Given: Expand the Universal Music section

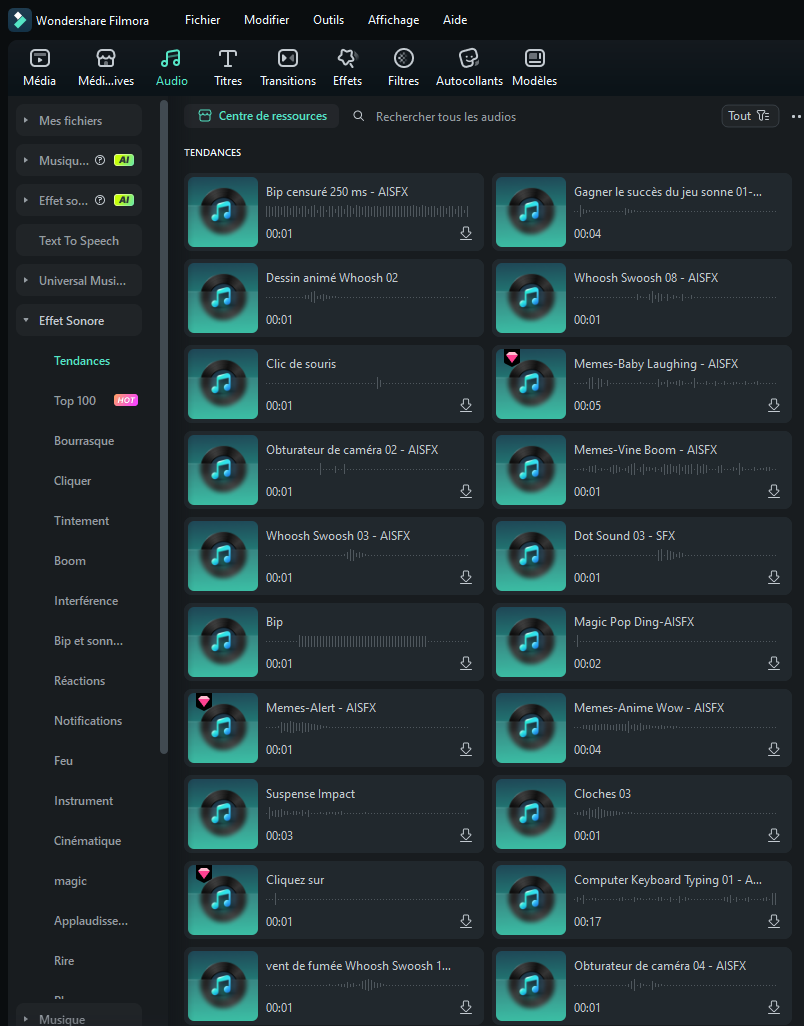Looking at the screenshot, I should (x=26, y=281).
